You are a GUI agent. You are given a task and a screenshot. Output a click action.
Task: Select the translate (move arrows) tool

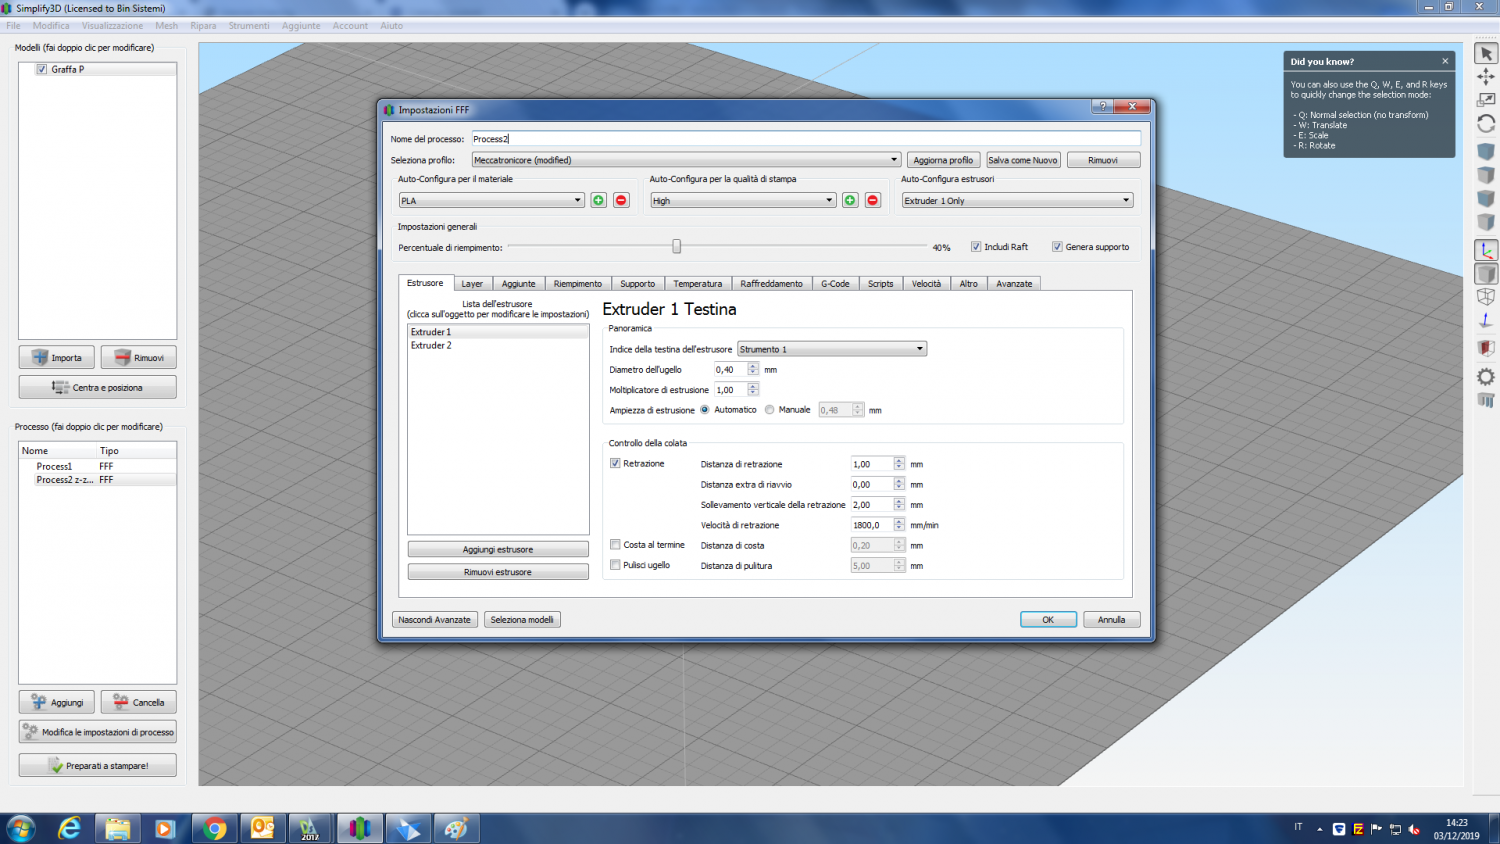[x=1486, y=77]
